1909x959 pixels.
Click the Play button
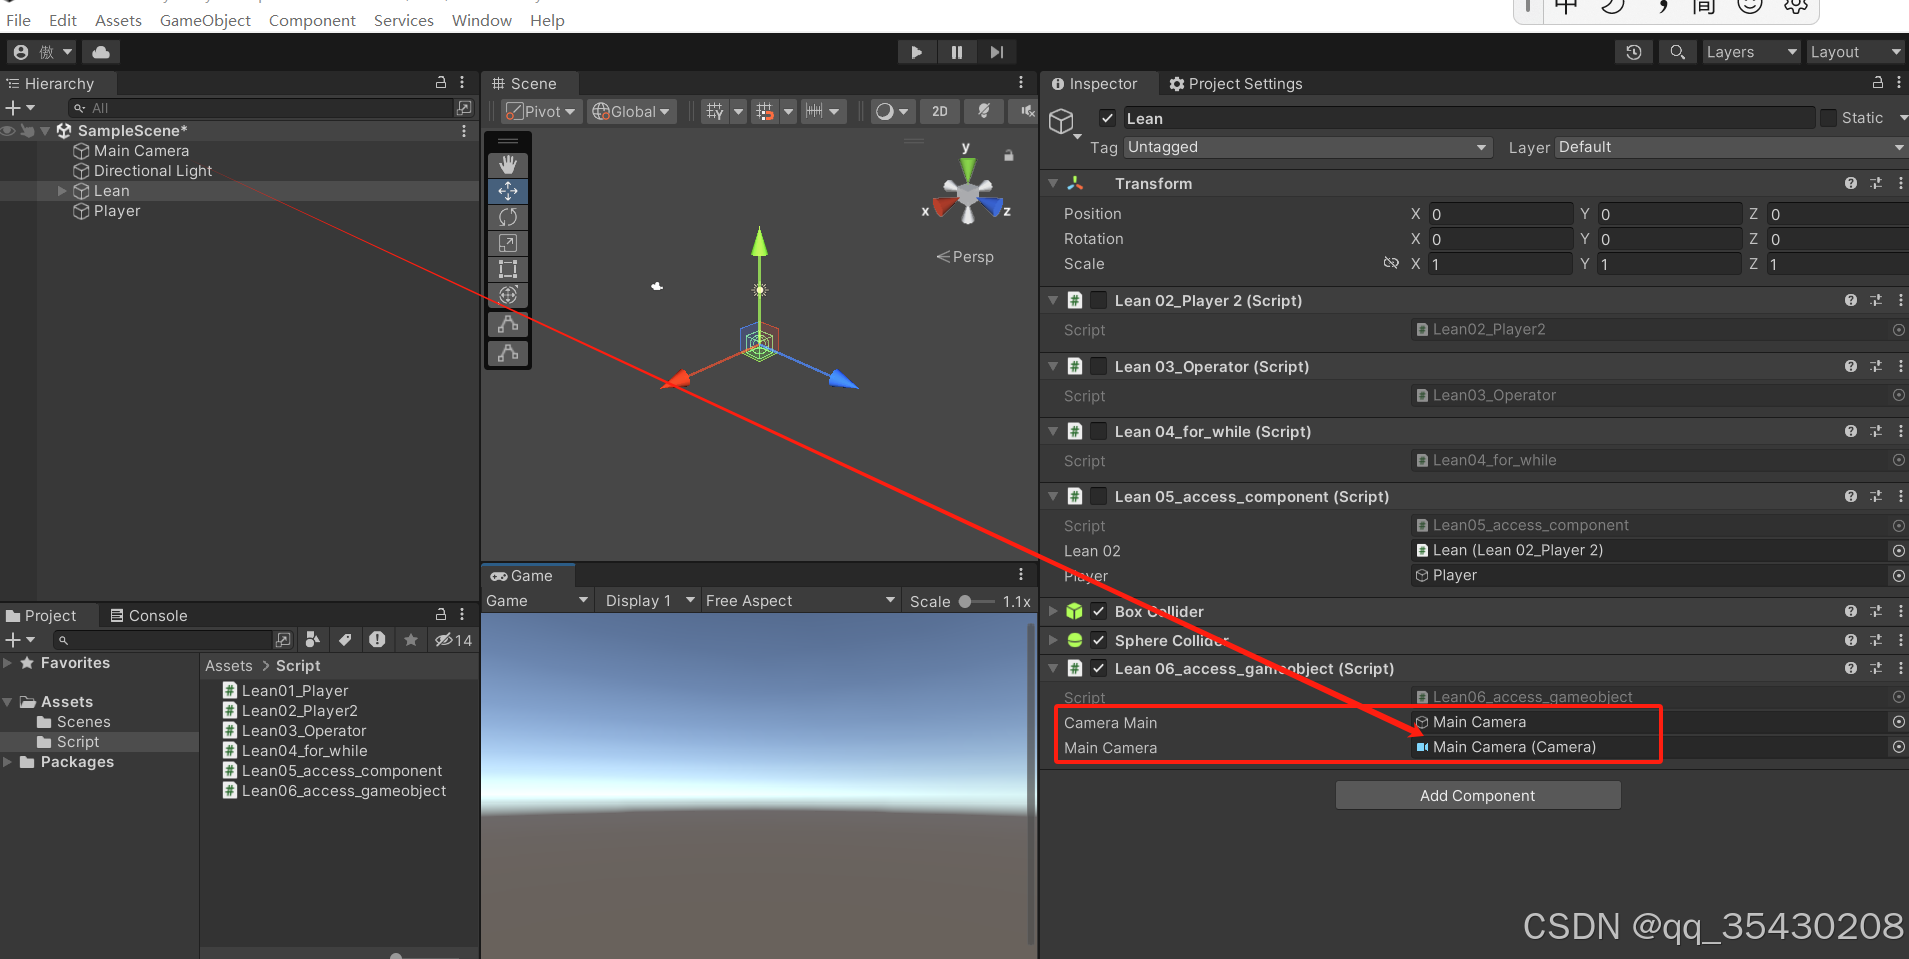click(916, 52)
